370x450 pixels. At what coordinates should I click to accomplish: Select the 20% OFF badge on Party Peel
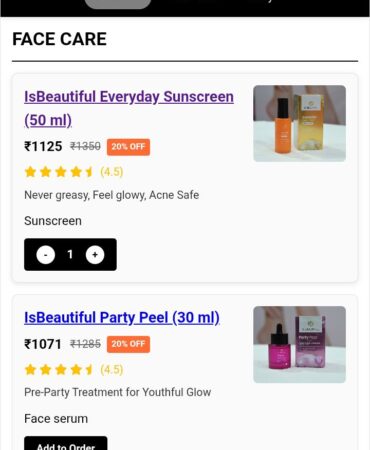click(x=128, y=344)
